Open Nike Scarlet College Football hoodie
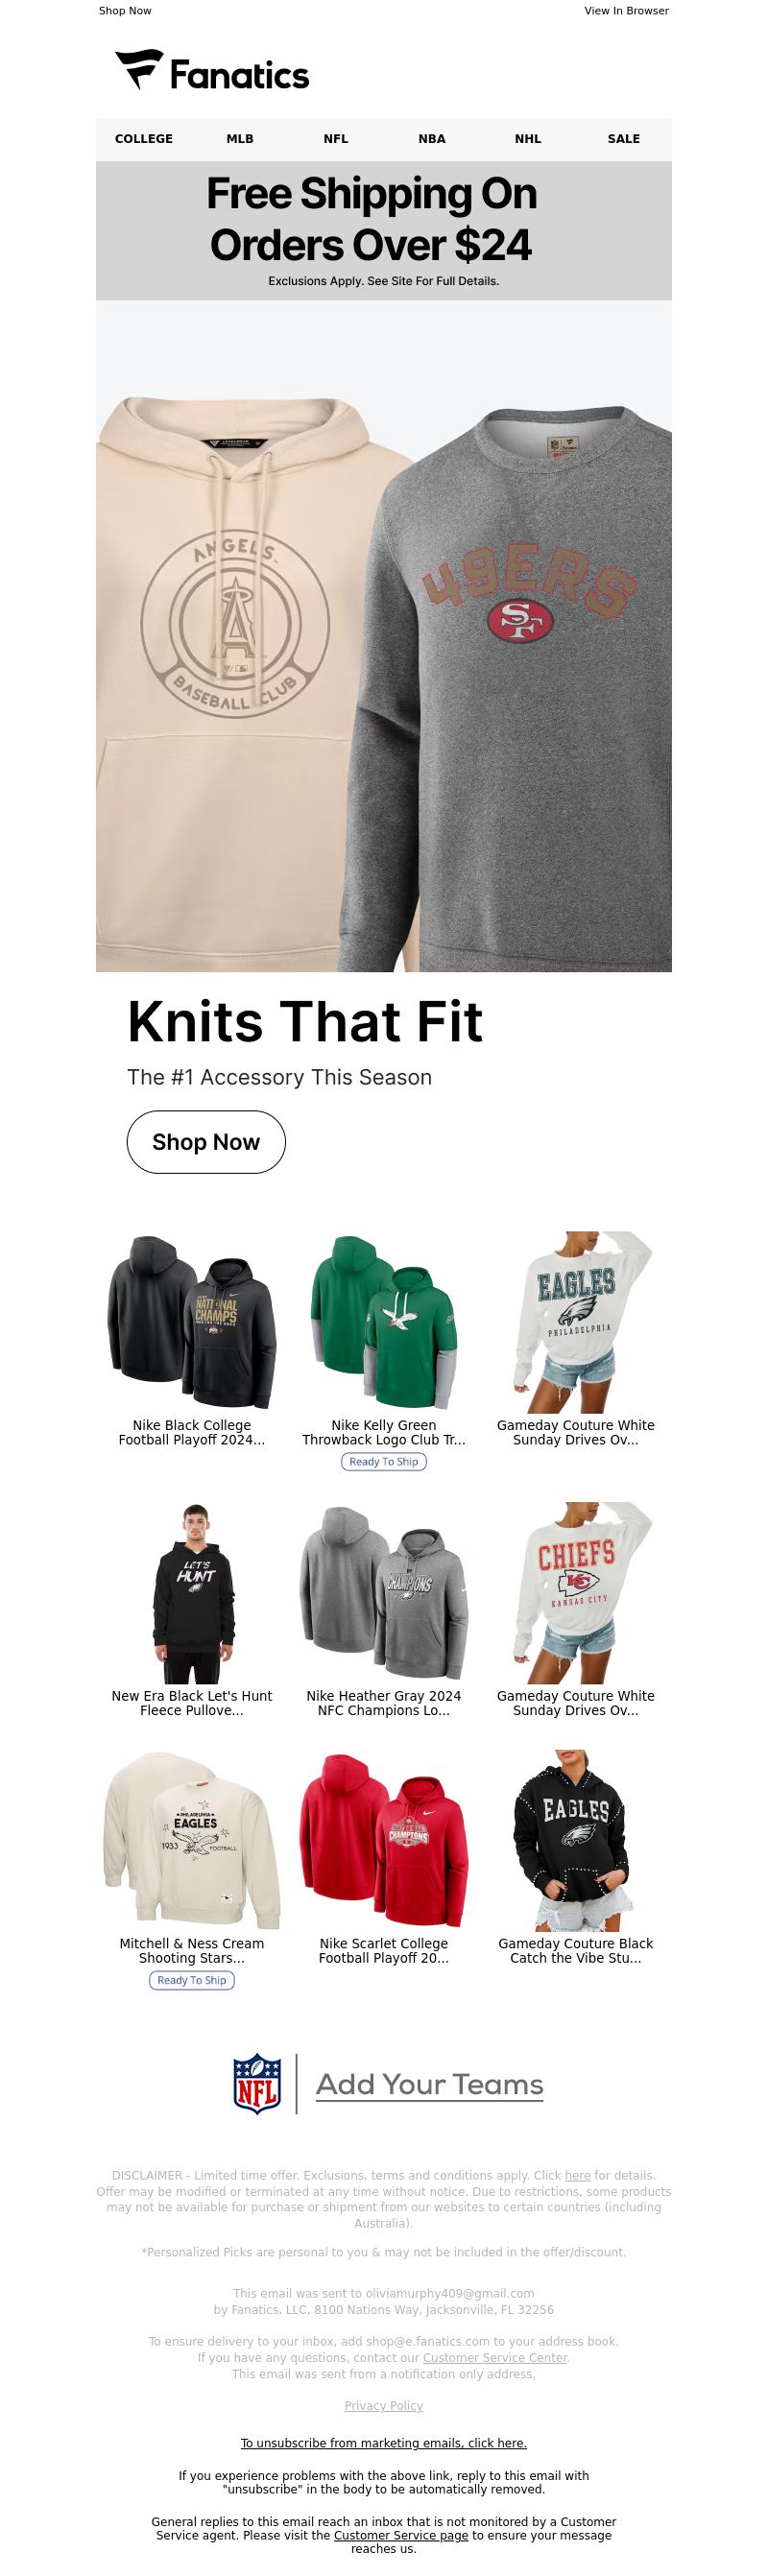 (x=384, y=1840)
